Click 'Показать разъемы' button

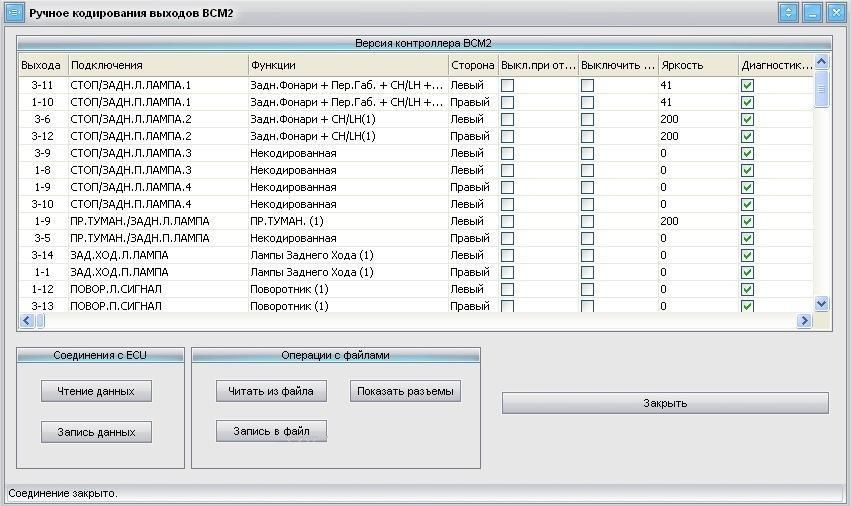pos(405,391)
